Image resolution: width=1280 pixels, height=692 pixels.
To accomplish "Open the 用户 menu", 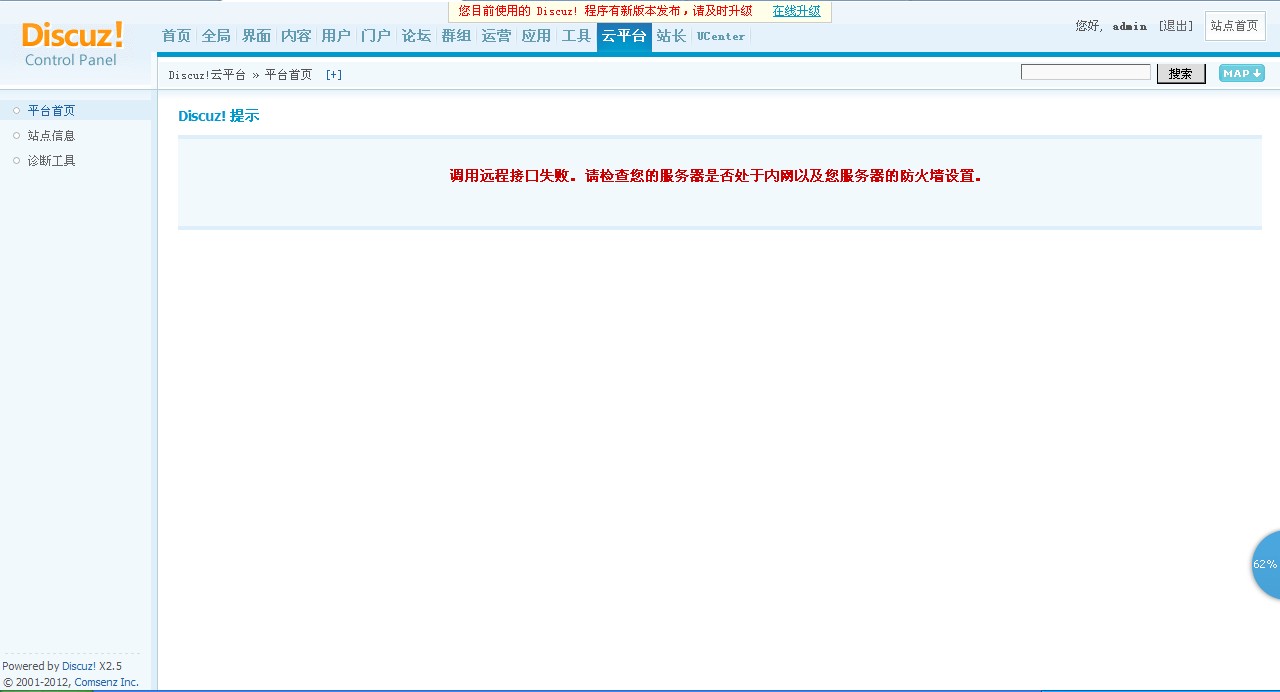I will click(x=336, y=36).
